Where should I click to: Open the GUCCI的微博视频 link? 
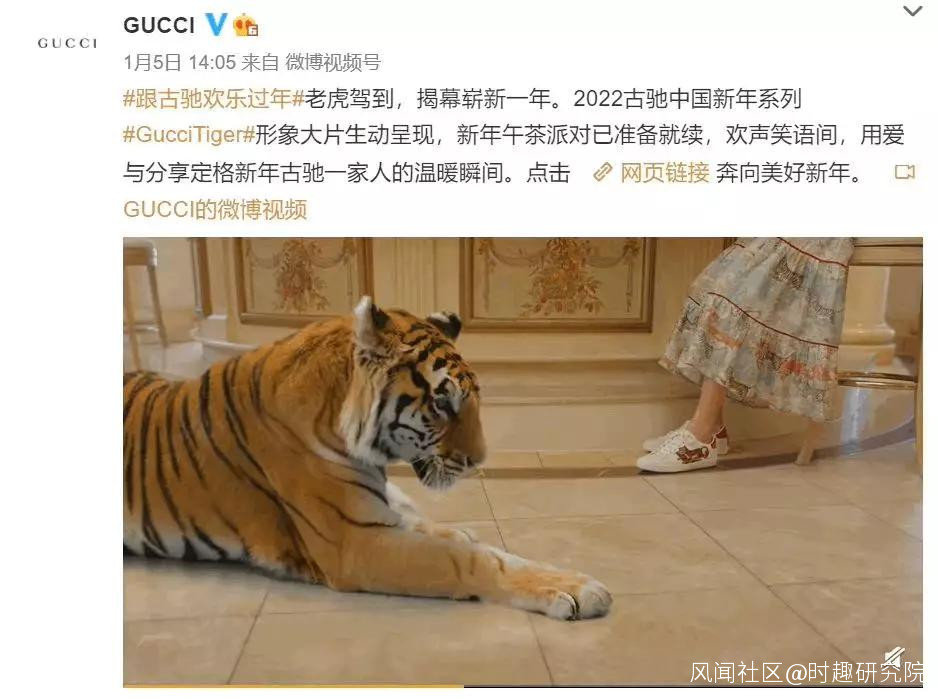215,209
